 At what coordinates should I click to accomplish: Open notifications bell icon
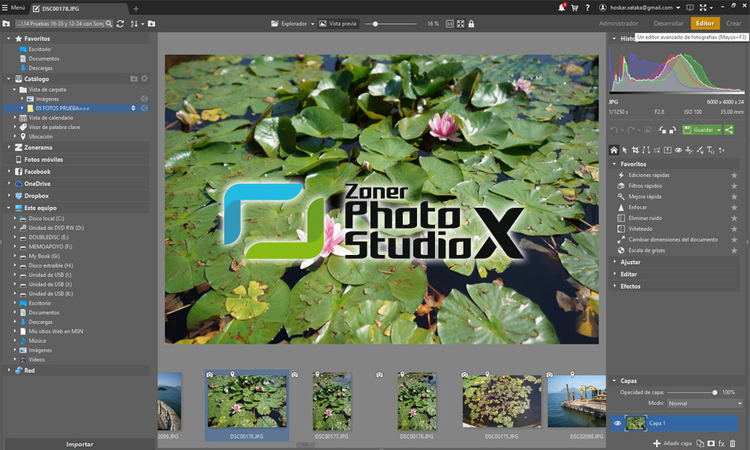(562, 8)
